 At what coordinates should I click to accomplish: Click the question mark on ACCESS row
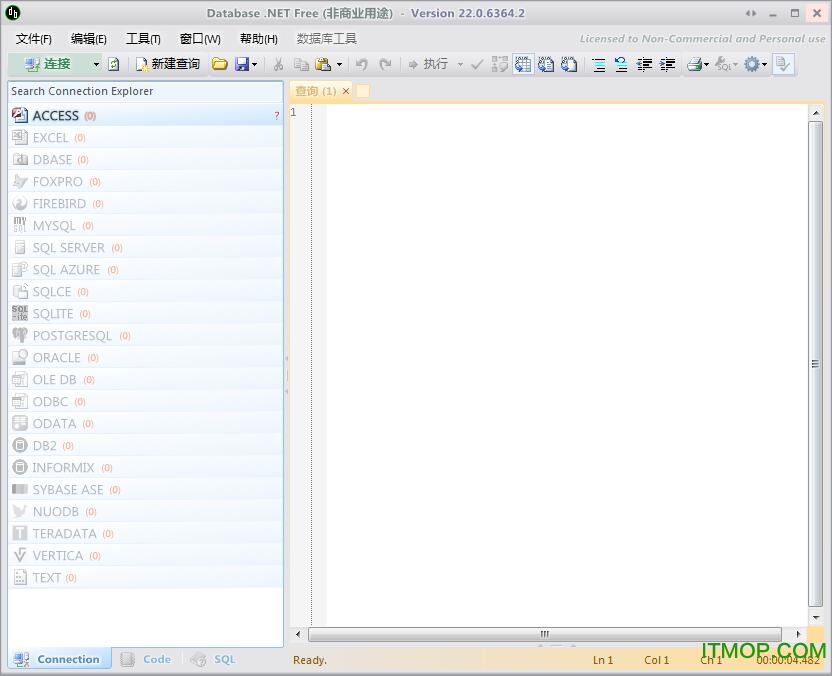[x=276, y=116]
